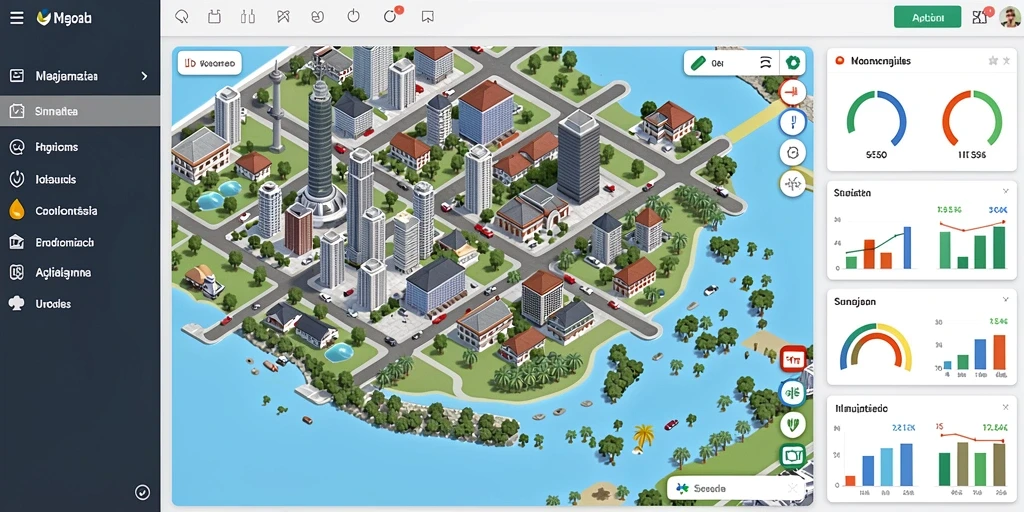1024x512 pixels.
Task: Open the Coollontásia sidebar menu item
Action: 80,211
